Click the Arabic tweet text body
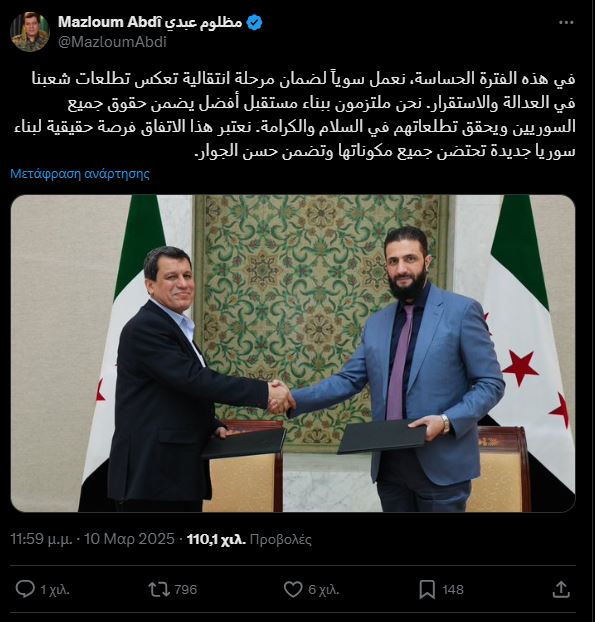This screenshot has width=595, height=622. tap(294, 115)
